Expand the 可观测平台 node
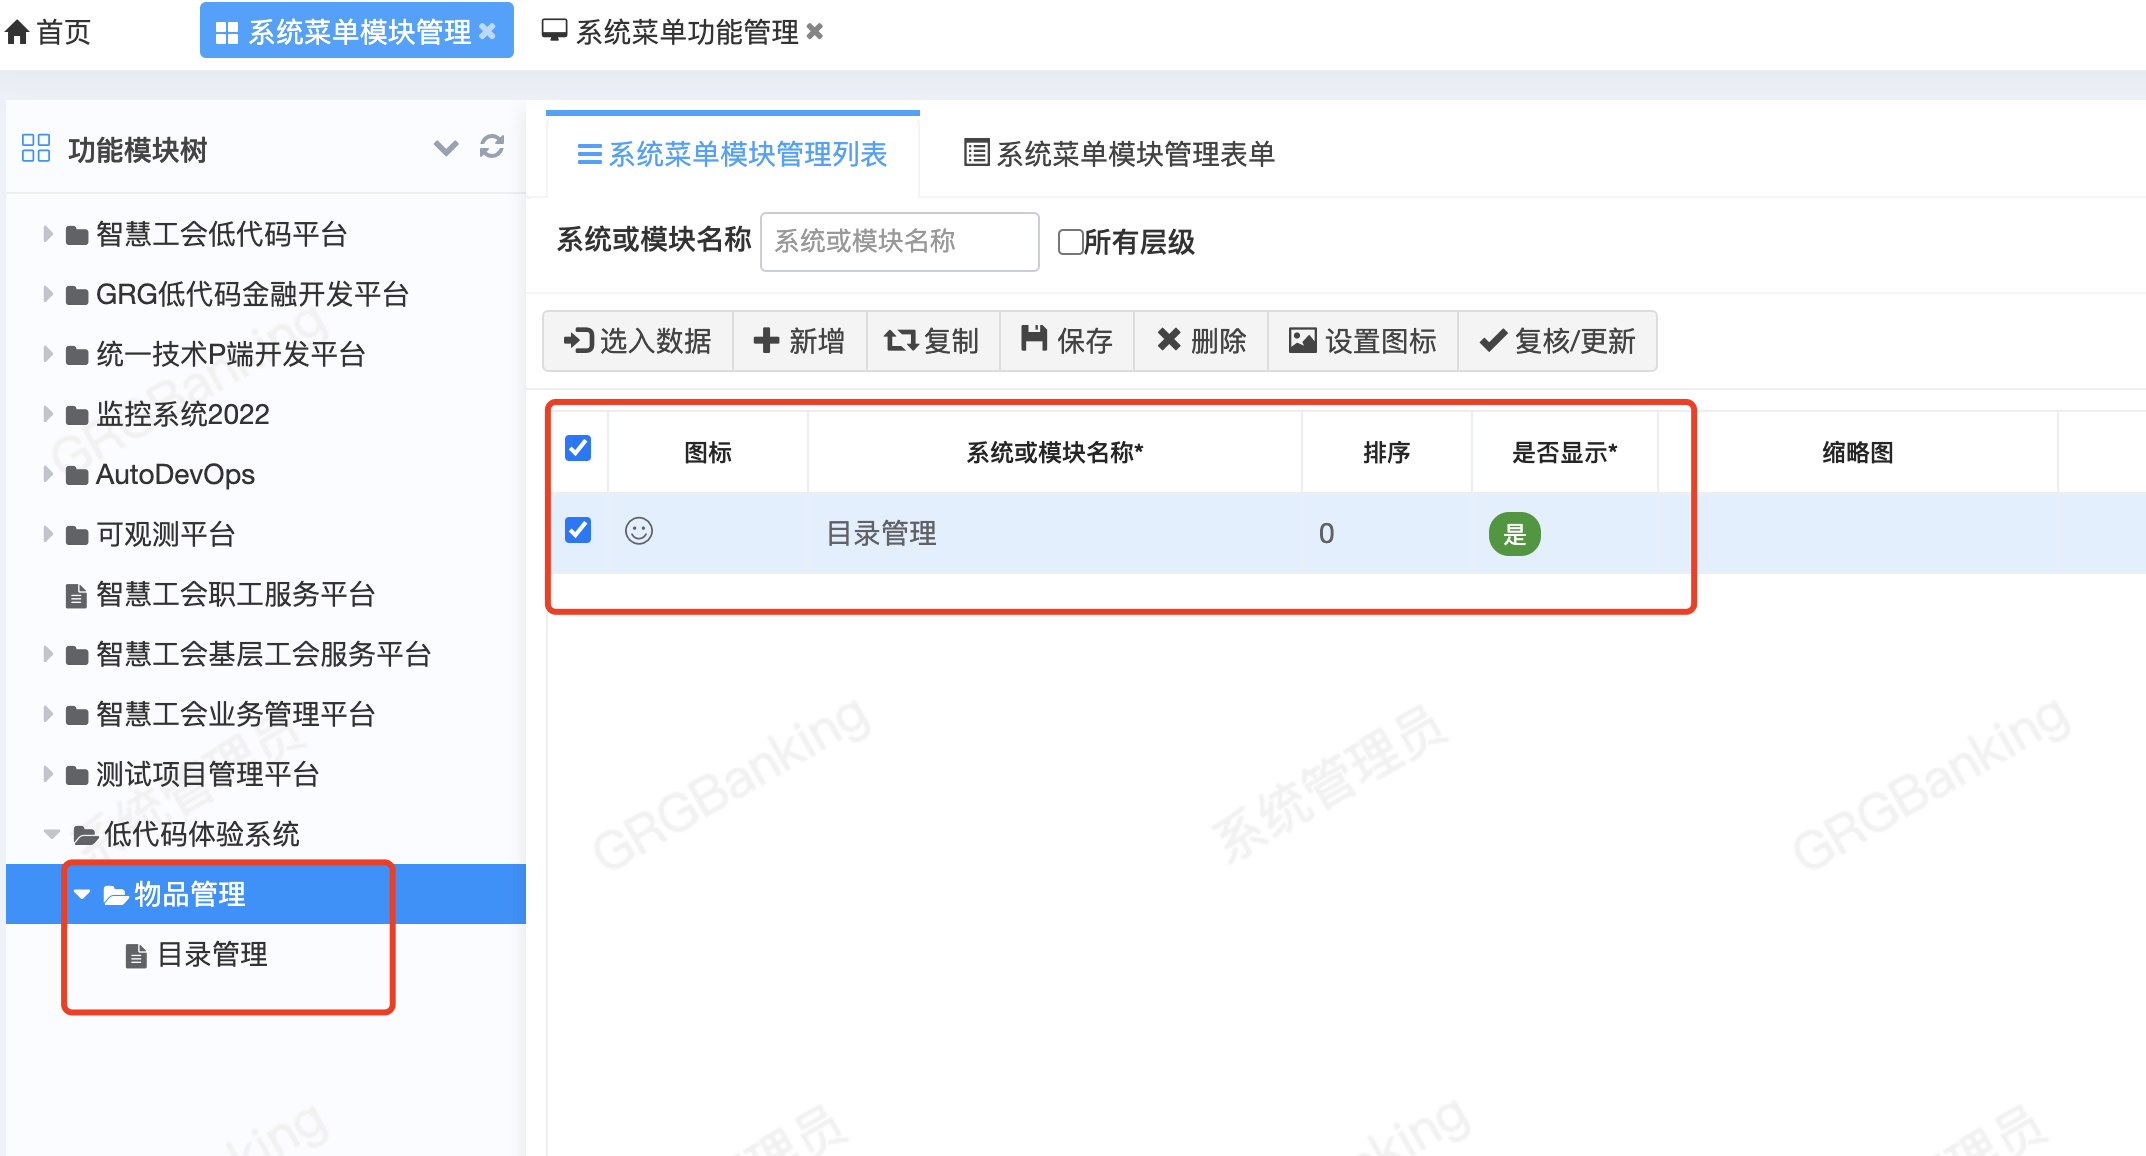 pyautogui.click(x=47, y=534)
